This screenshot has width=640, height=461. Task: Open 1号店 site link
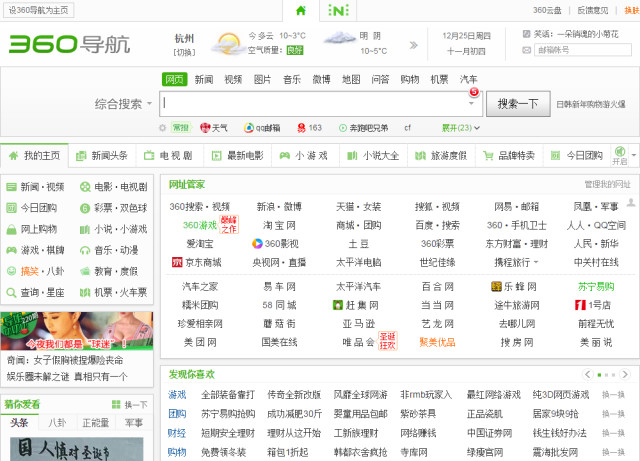coord(592,305)
